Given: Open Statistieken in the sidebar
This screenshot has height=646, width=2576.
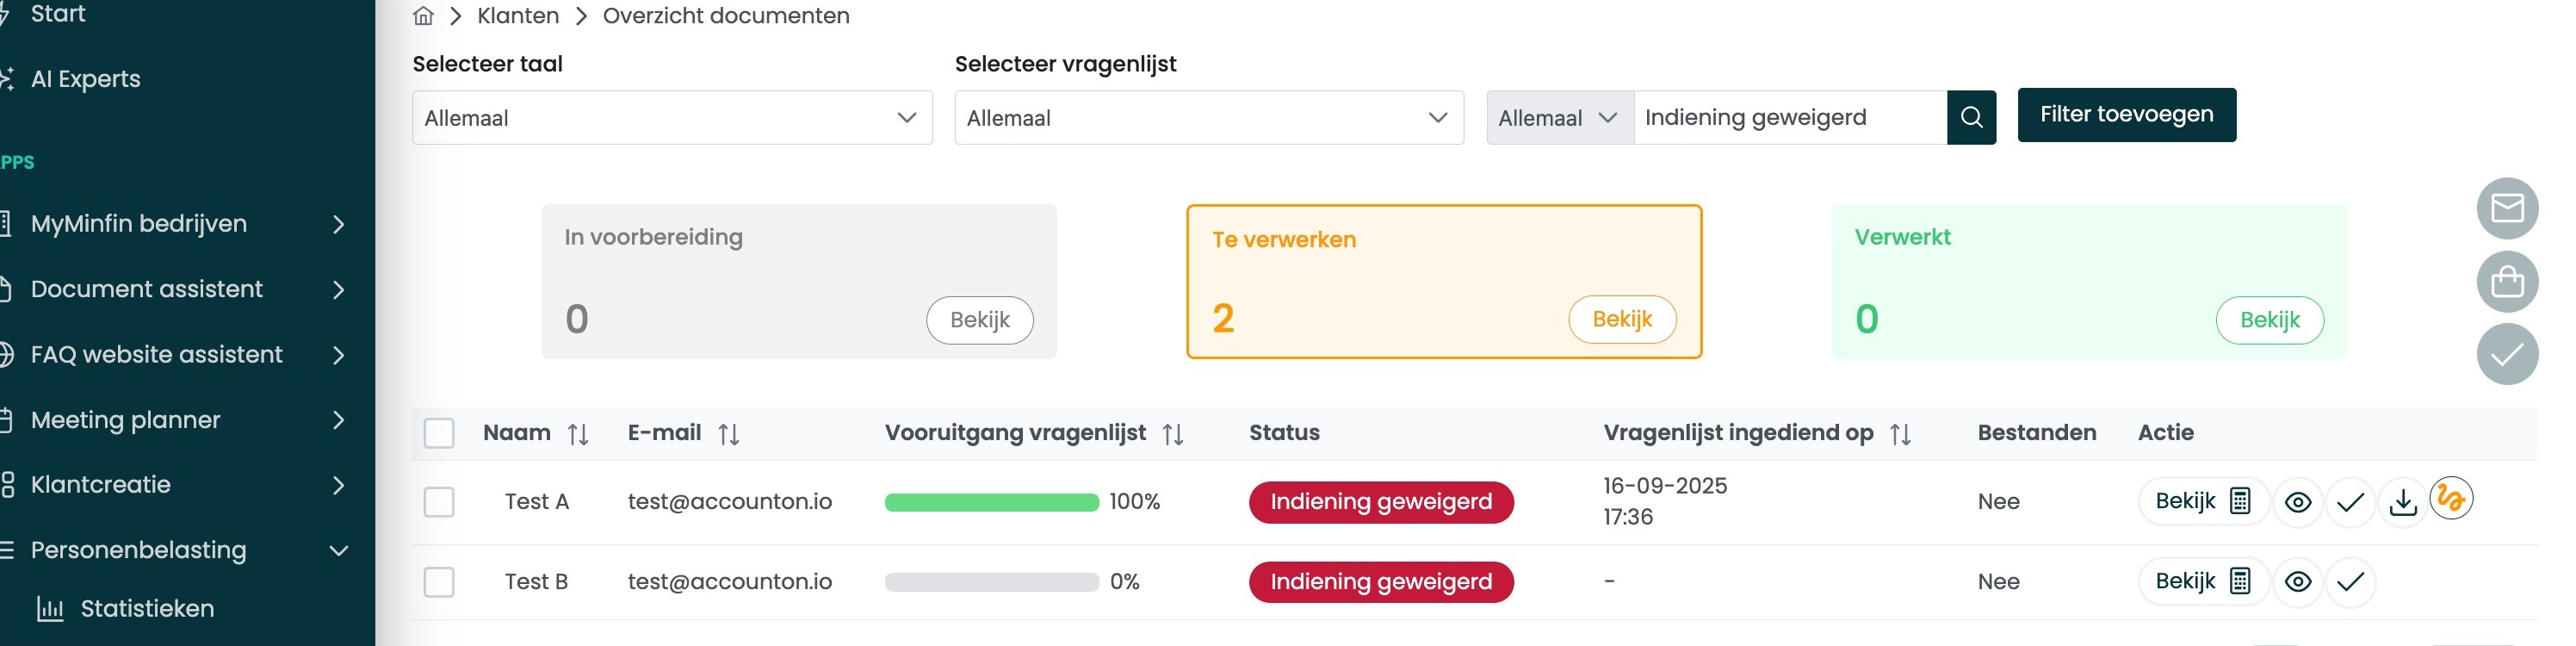Looking at the screenshot, I should [147, 608].
